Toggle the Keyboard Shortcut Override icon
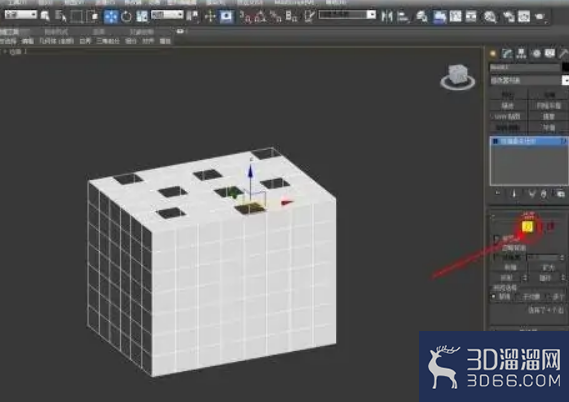 pyautogui.click(x=227, y=16)
